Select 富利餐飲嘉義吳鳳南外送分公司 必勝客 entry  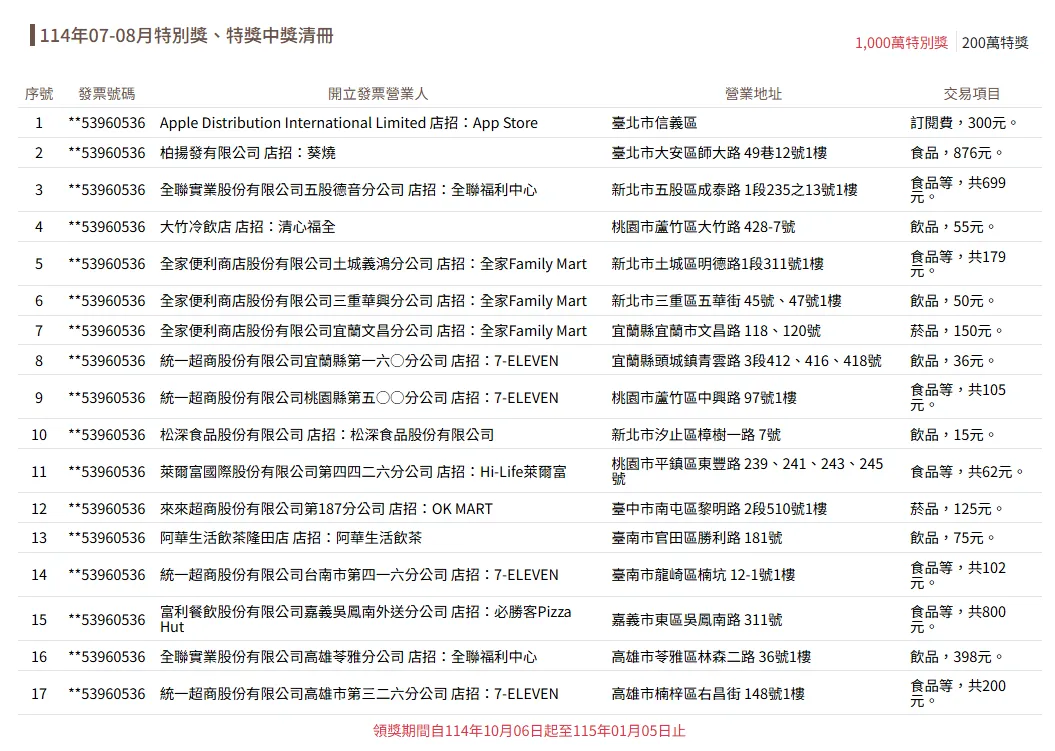coord(365,620)
